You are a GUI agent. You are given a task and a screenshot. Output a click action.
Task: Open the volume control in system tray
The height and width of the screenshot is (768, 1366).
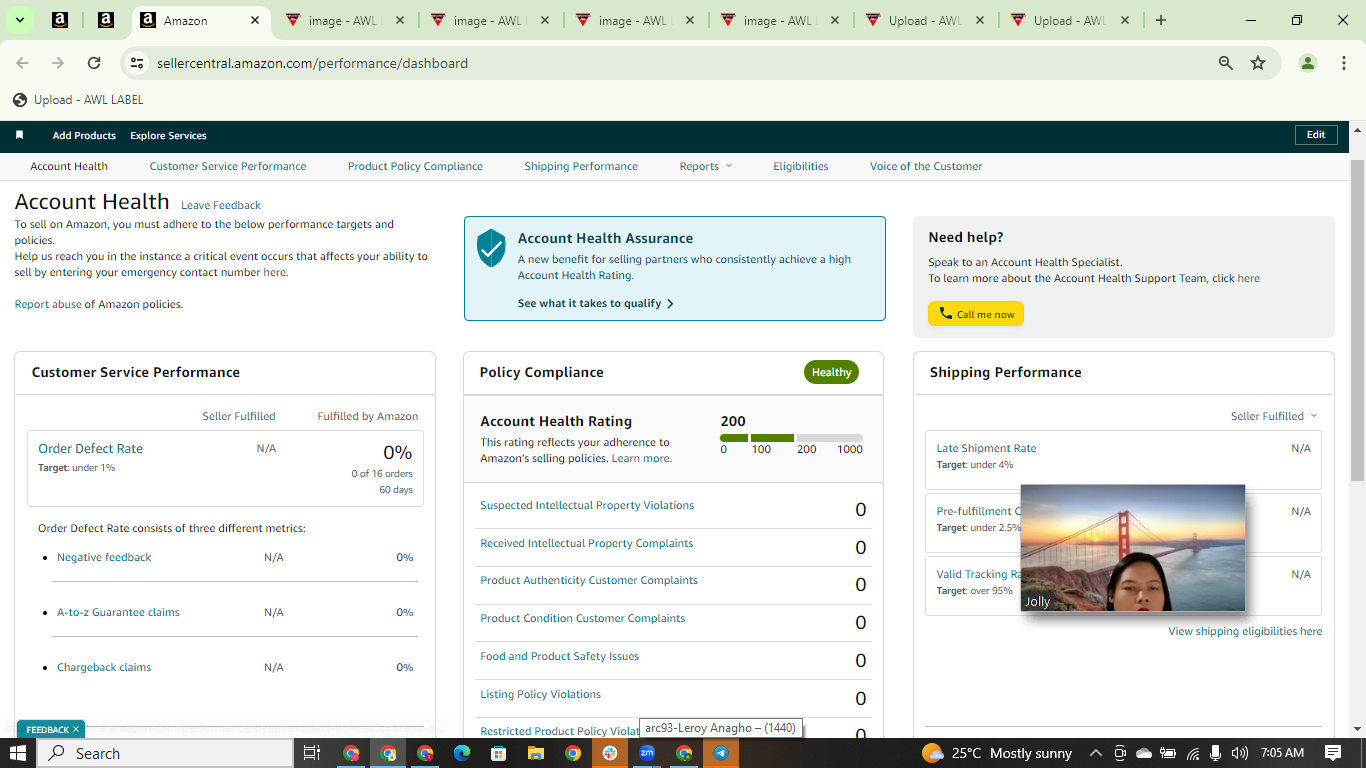pyautogui.click(x=1240, y=753)
